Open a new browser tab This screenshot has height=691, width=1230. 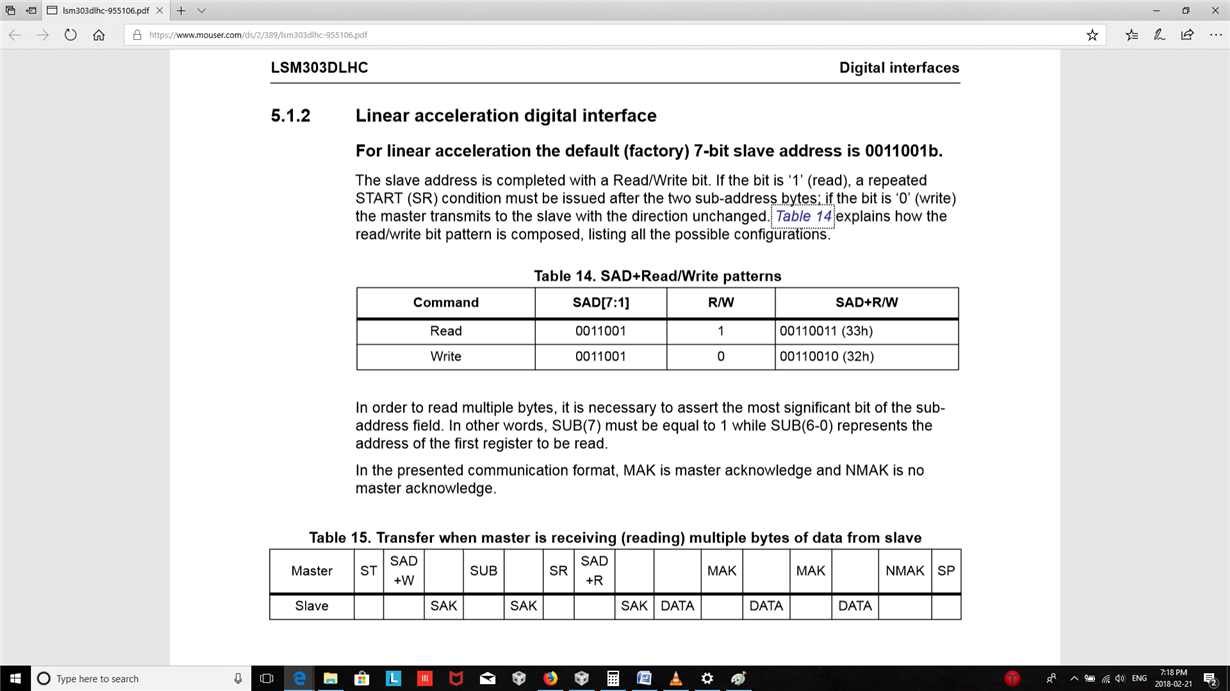click(181, 11)
